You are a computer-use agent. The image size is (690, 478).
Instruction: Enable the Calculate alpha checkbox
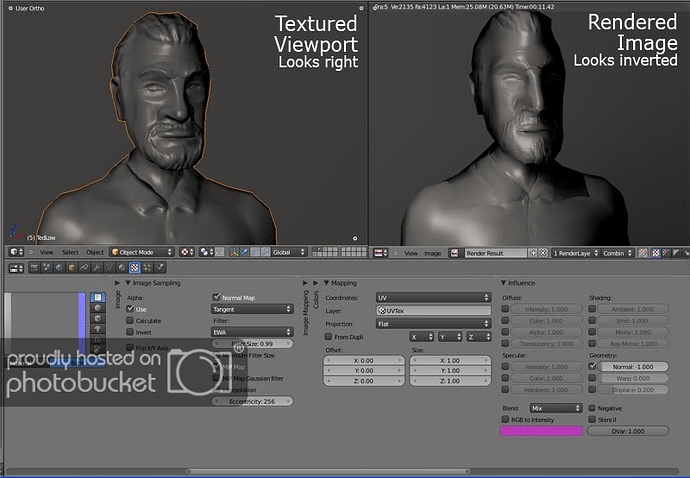(130, 320)
